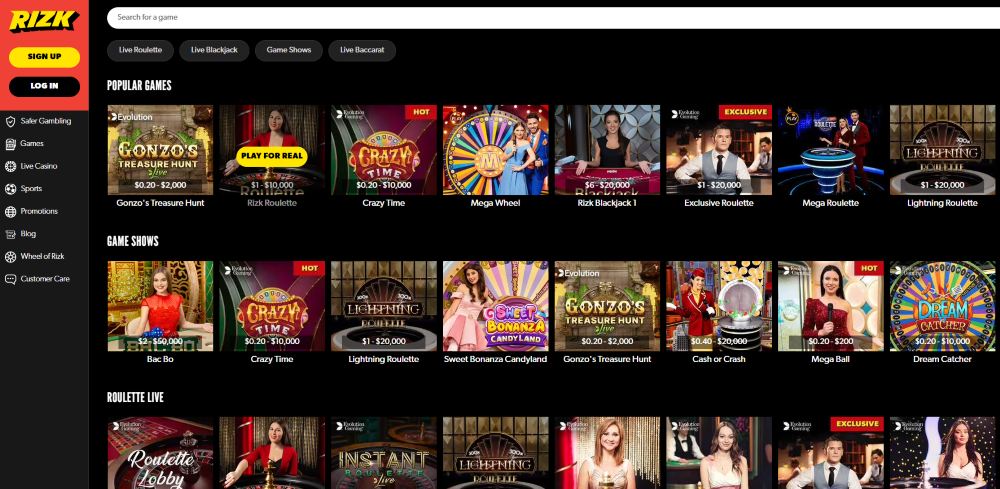The height and width of the screenshot is (489, 1000).
Task: Open Crazy Time in Game Shows
Action: (x=272, y=306)
